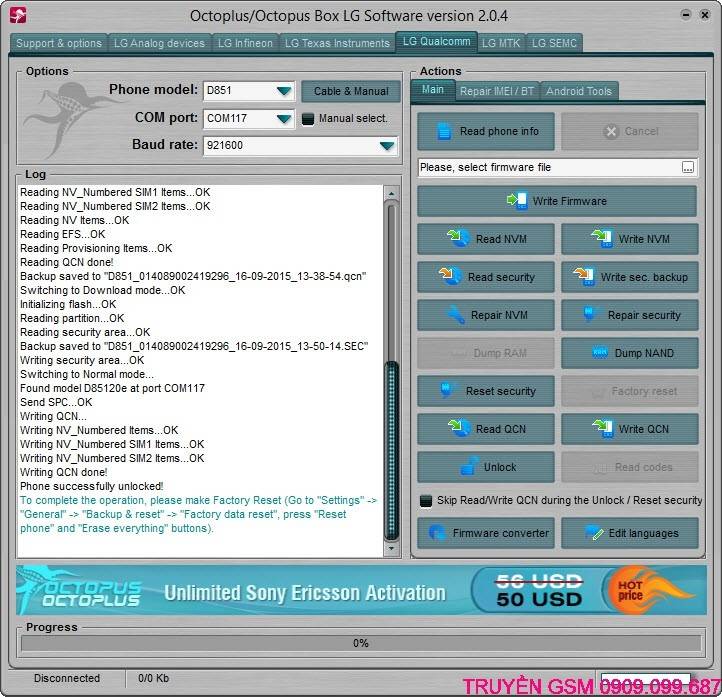Click the Unlock padlock icon
This screenshot has height=697, width=722.
(x=469, y=466)
